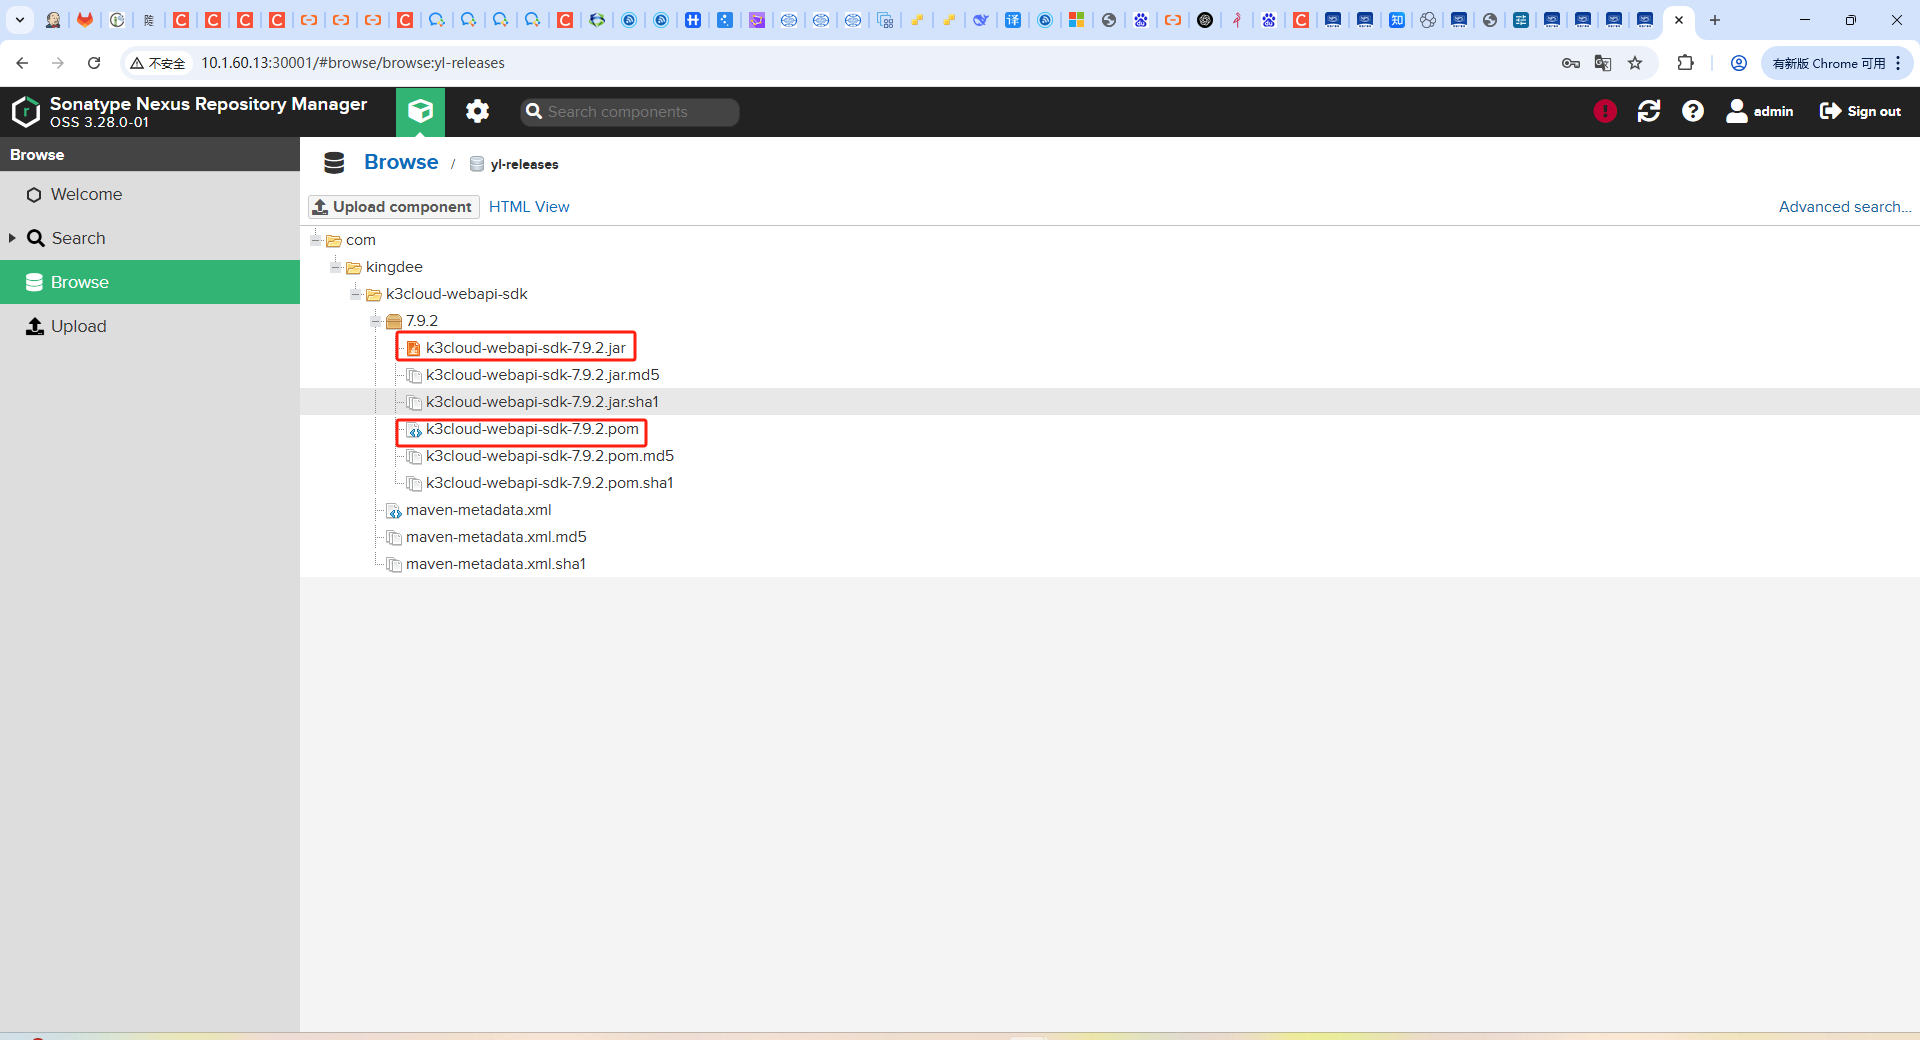Open Chrome extensions puzzle icon
Viewport: 1920px width, 1040px height.
[x=1686, y=63]
